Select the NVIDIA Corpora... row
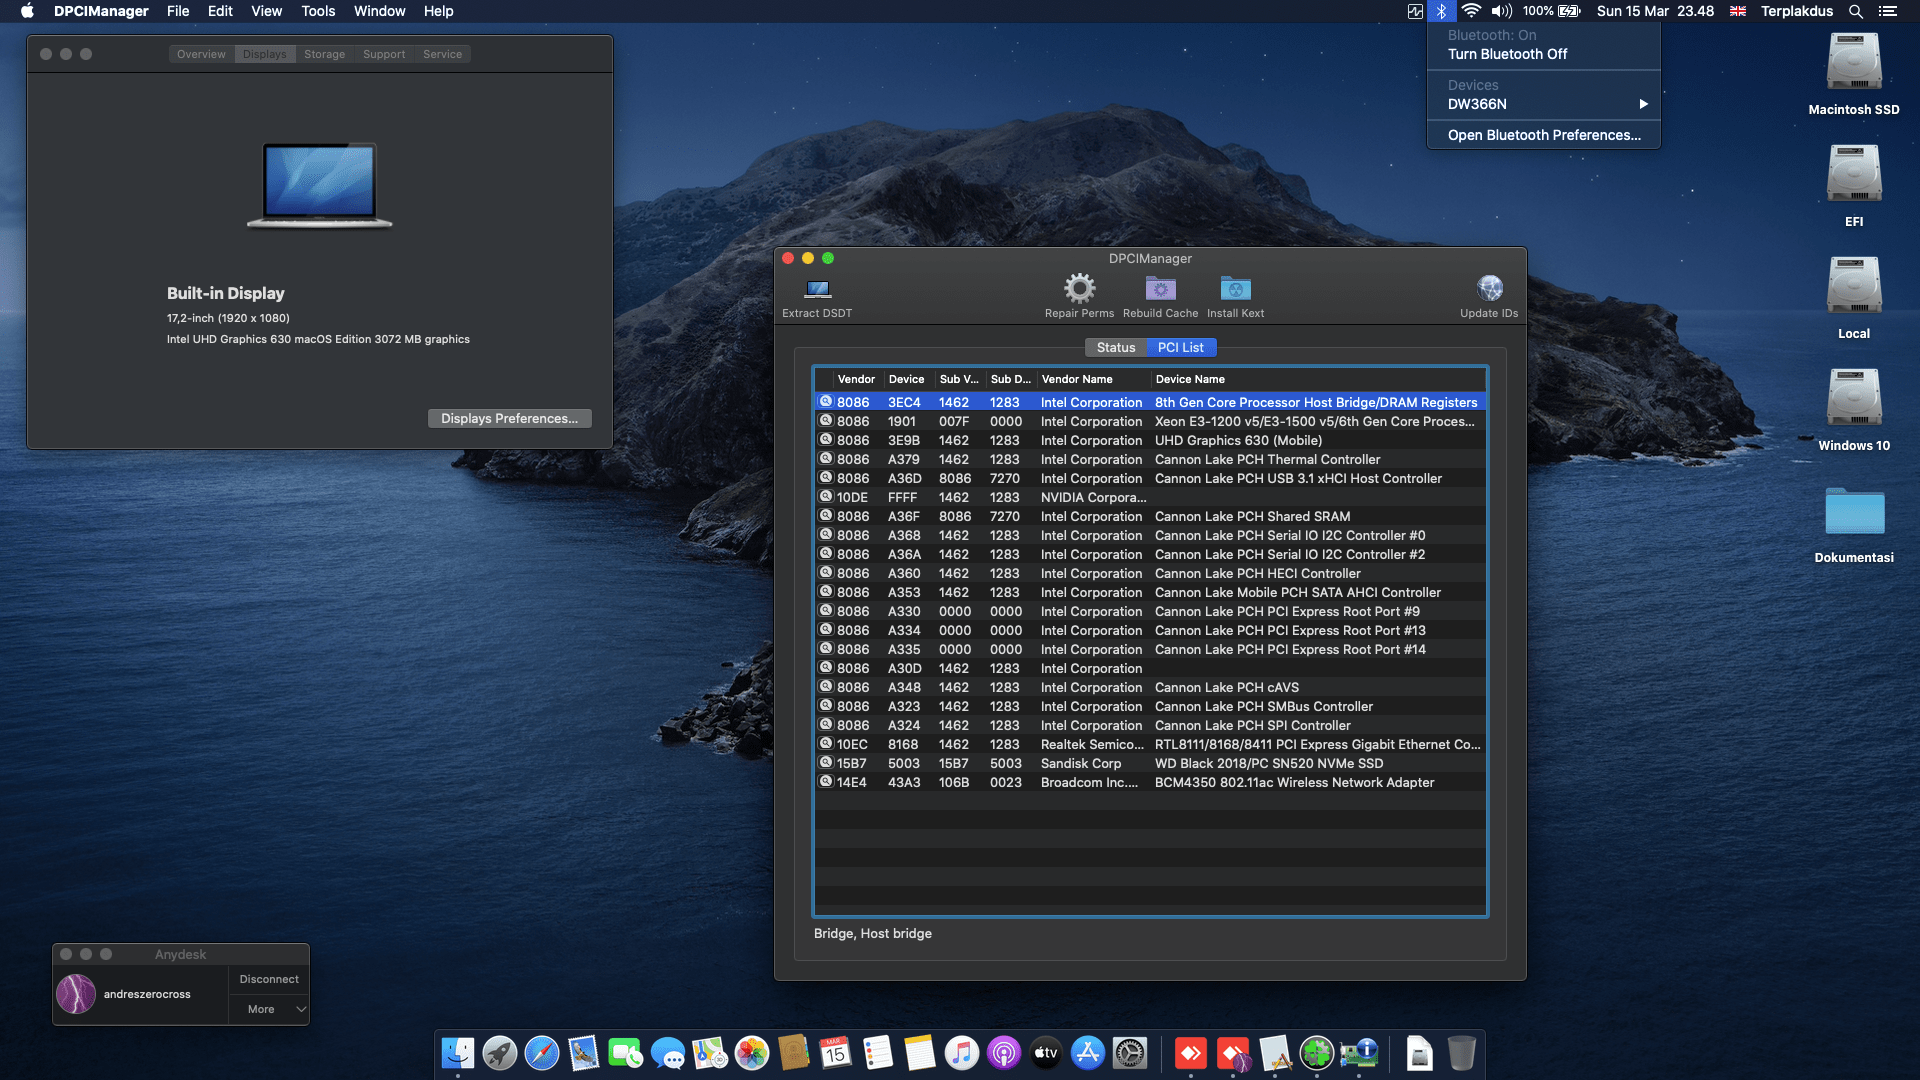This screenshot has width=1920, height=1080. point(1150,497)
